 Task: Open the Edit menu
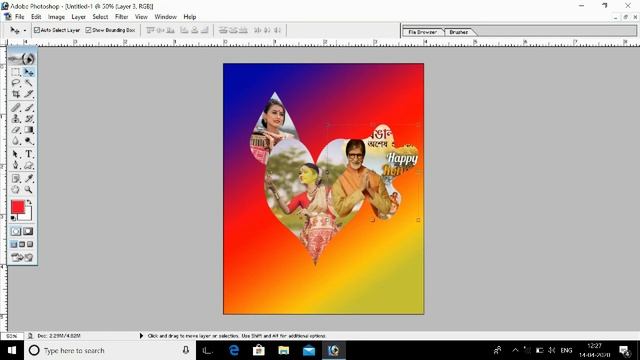pyautogui.click(x=36, y=17)
